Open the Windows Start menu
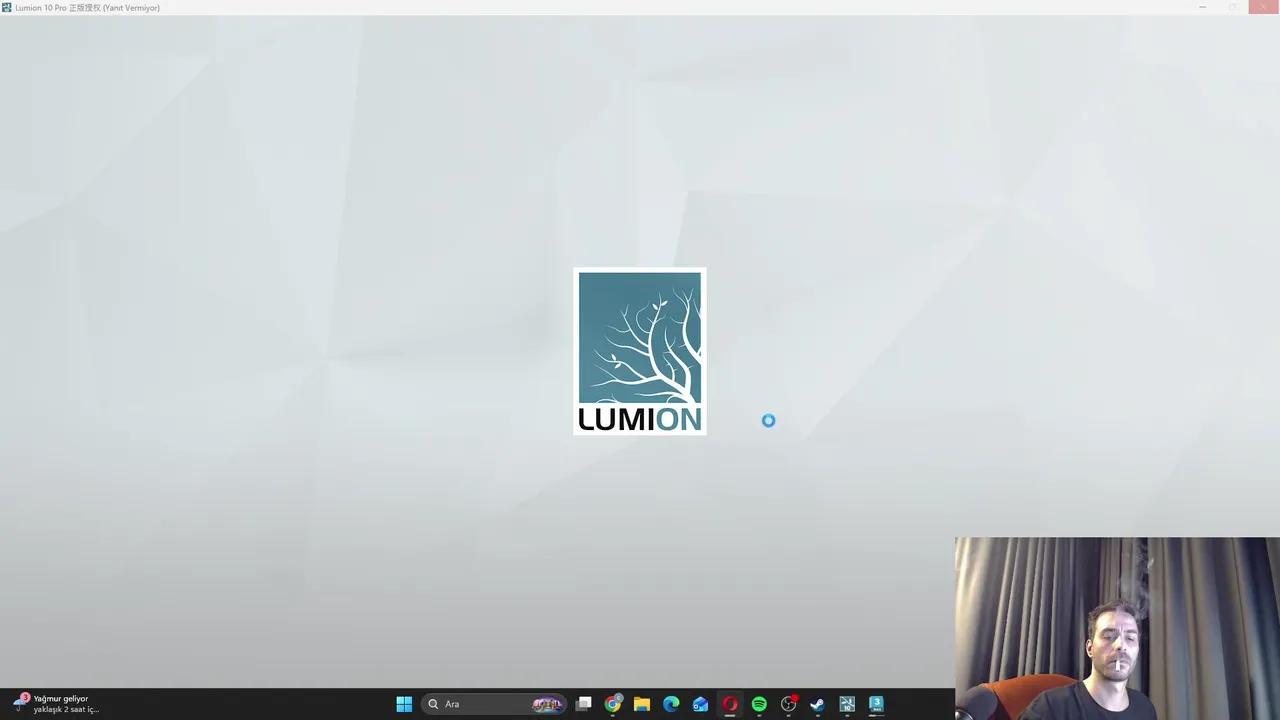Image resolution: width=1280 pixels, height=720 pixels. tap(404, 704)
